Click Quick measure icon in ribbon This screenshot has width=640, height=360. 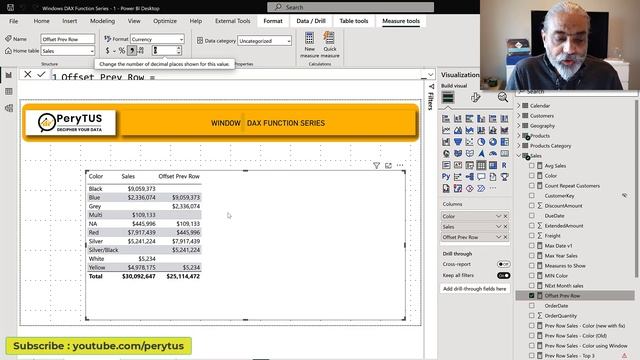click(329, 38)
